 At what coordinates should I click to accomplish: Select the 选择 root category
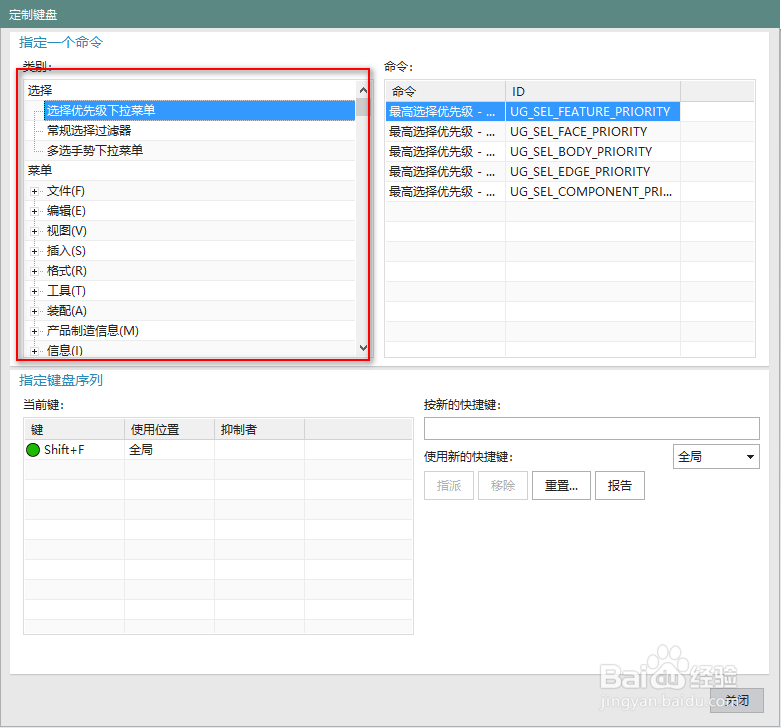(40, 91)
